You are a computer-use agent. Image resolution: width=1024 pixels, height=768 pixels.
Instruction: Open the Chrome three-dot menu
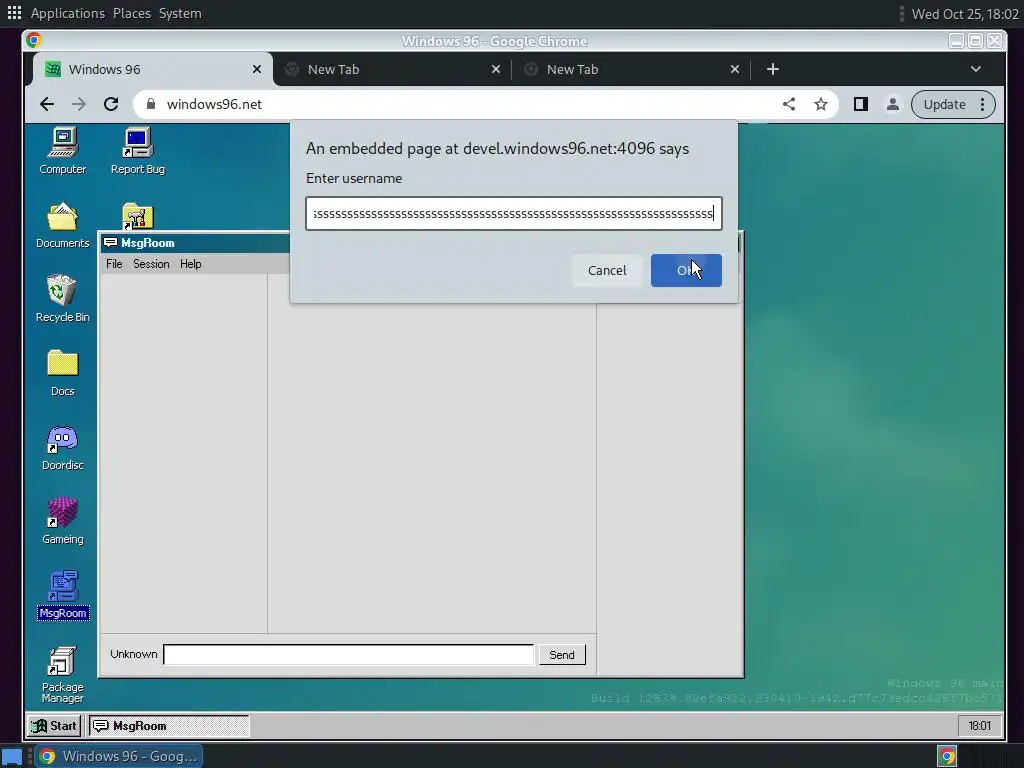[982, 104]
